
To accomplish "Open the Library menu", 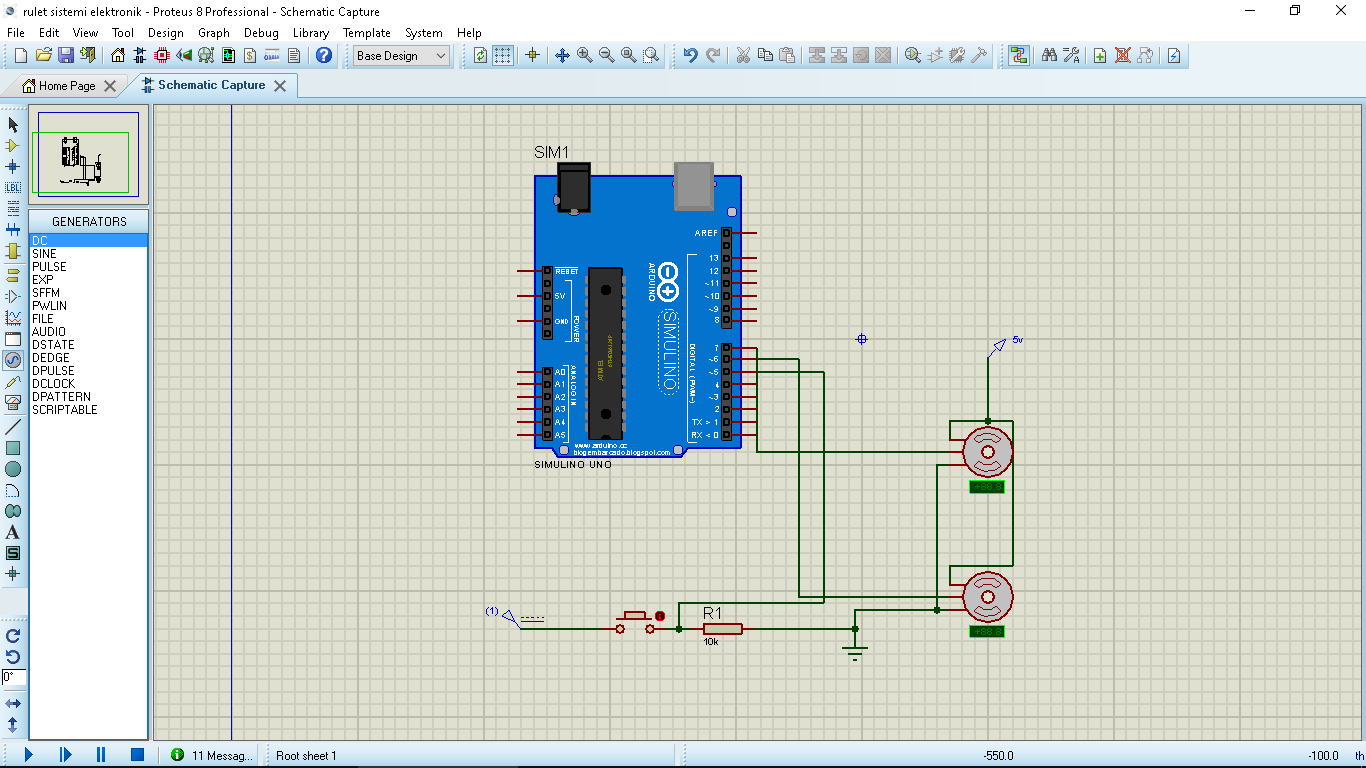I will tap(311, 33).
